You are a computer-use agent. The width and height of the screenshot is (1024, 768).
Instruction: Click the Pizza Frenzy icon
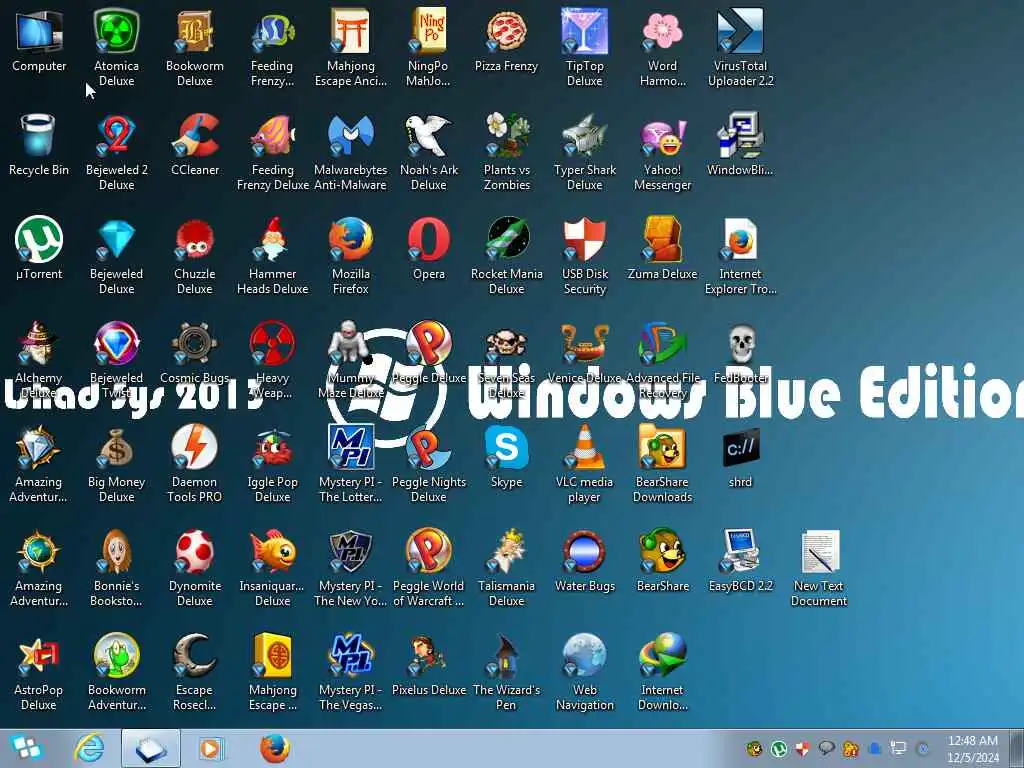[507, 40]
